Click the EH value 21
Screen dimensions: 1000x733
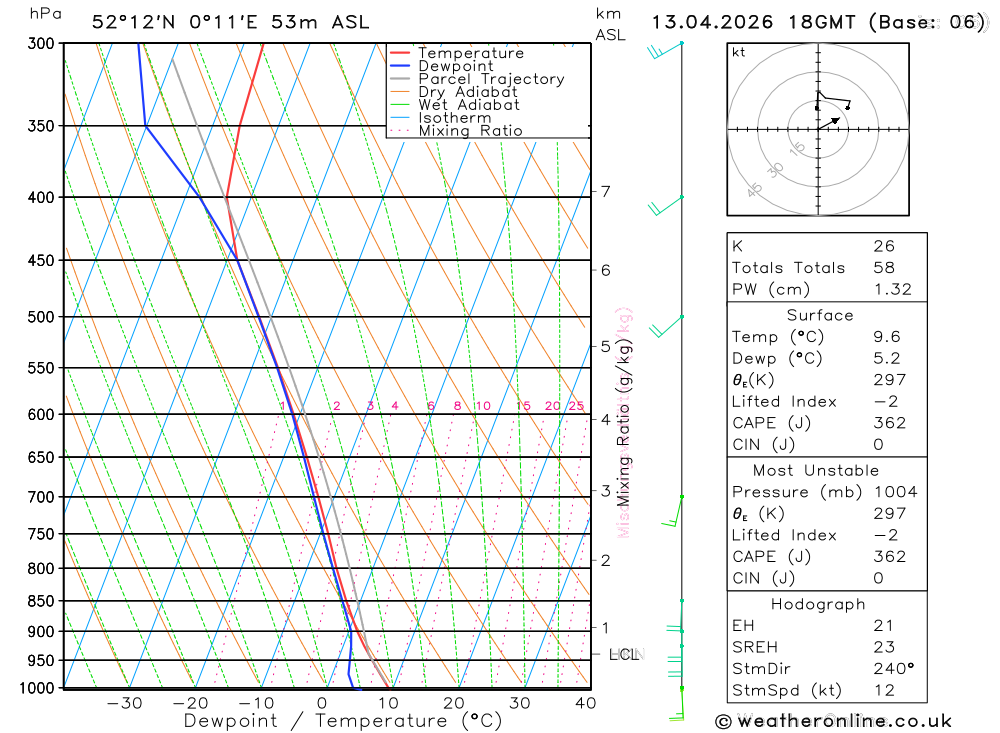pyautogui.click(x=883, y=626)
